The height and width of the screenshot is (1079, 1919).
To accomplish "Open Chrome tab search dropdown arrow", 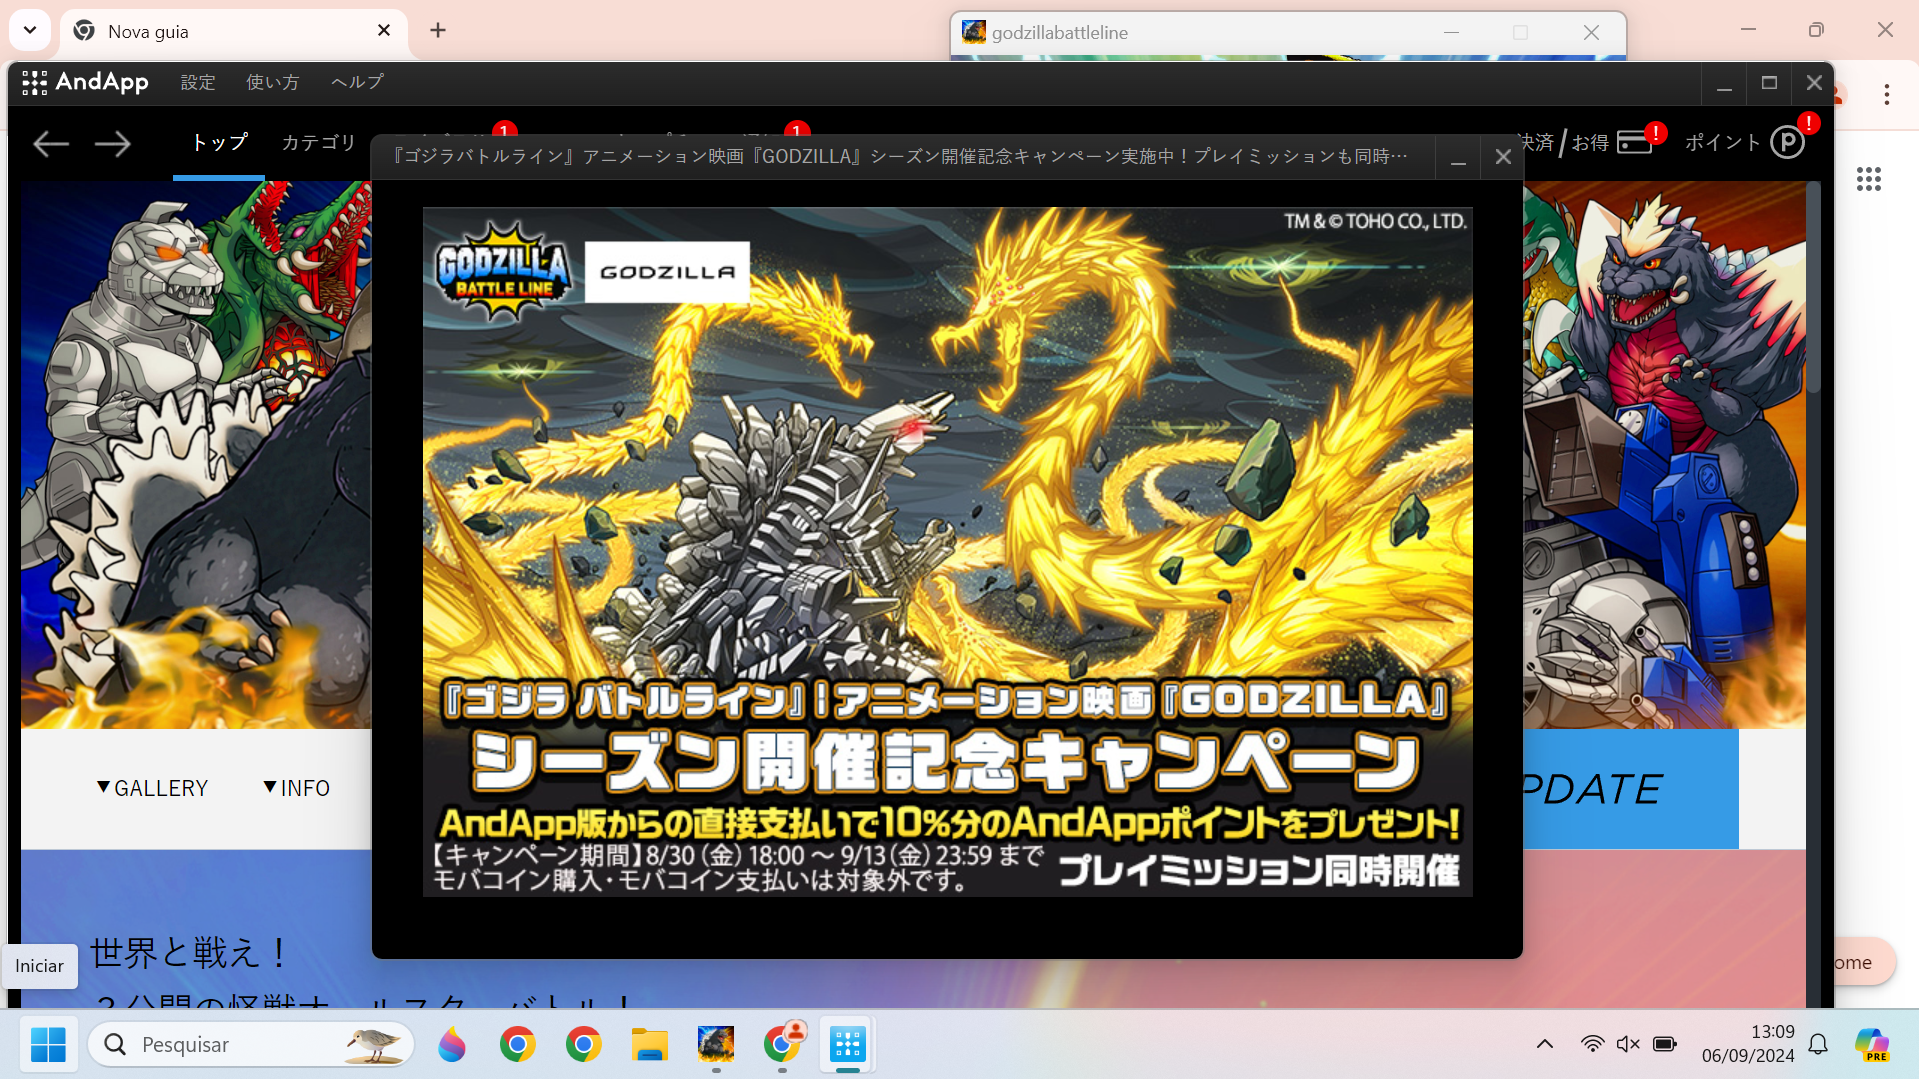I will pyautogui.click(x=30, y=30).
